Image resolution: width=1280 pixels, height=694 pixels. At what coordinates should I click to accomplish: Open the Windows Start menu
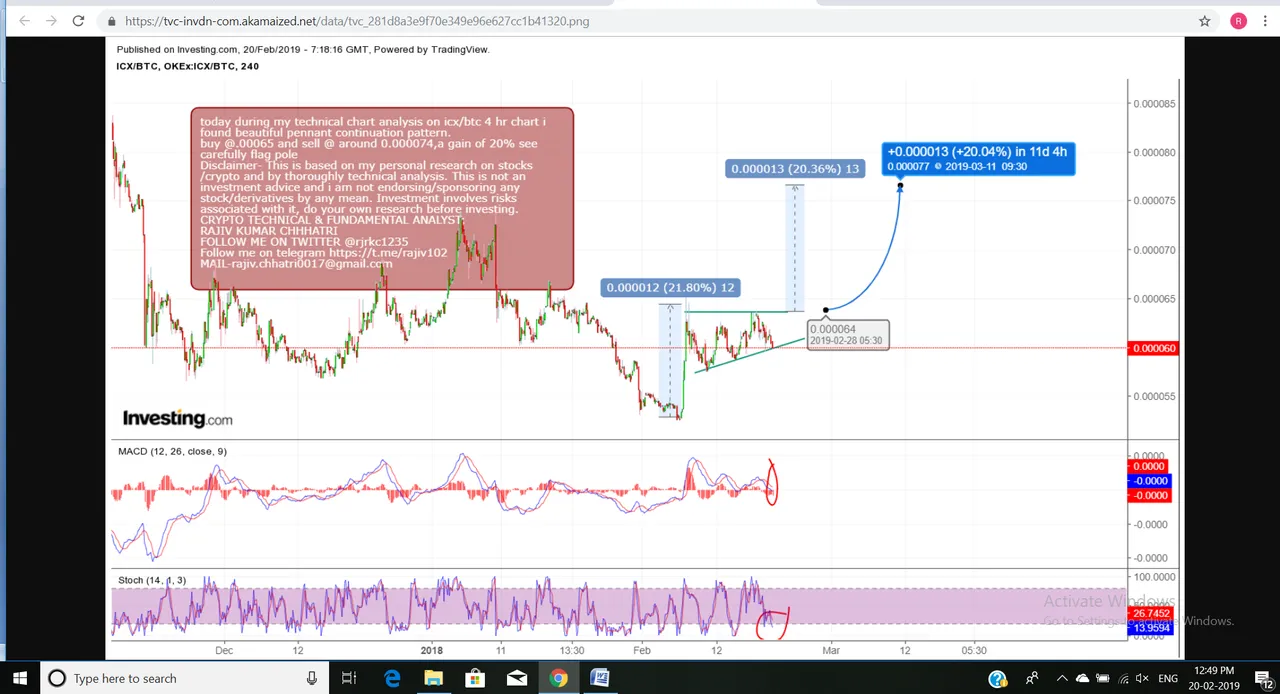pos(20,678)
